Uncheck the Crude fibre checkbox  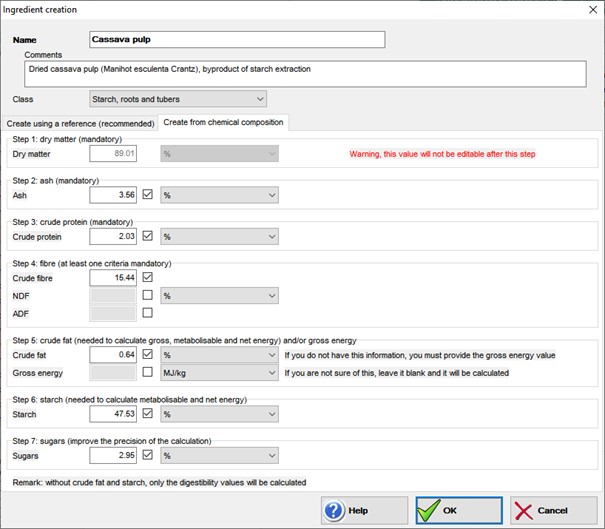147,277
